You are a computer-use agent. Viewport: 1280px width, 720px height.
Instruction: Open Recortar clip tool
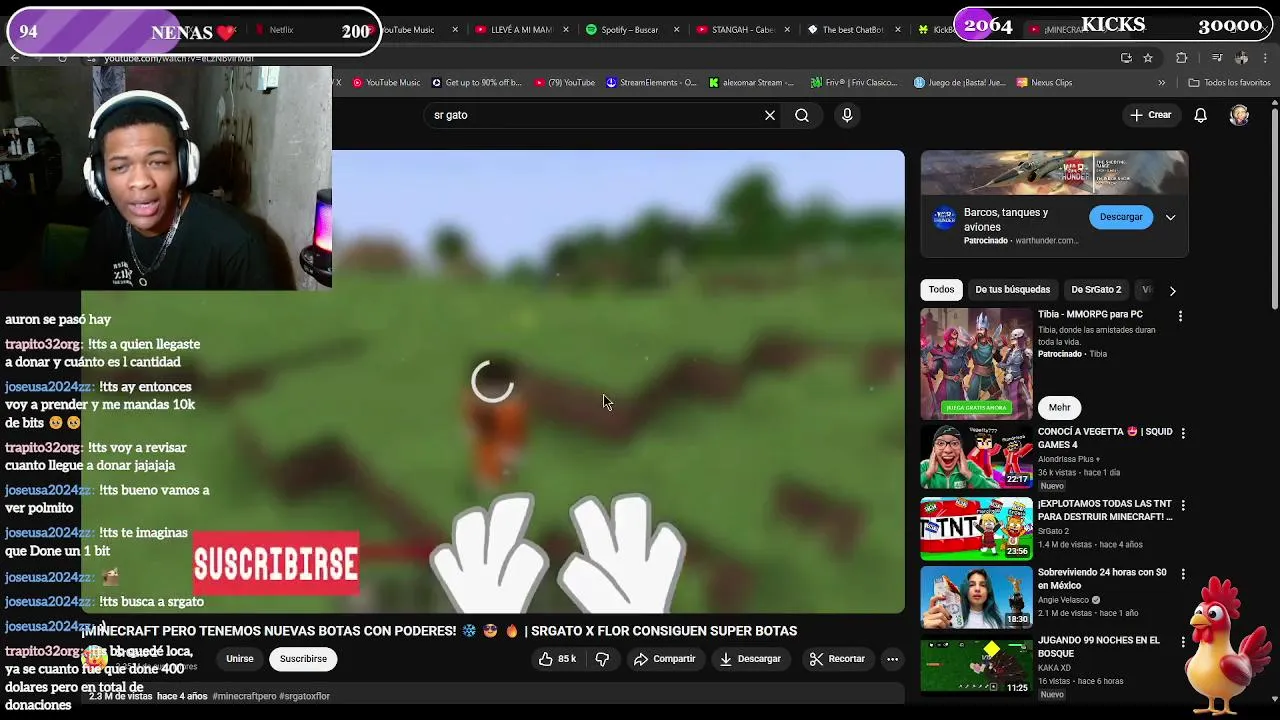(x=837, y=659)
